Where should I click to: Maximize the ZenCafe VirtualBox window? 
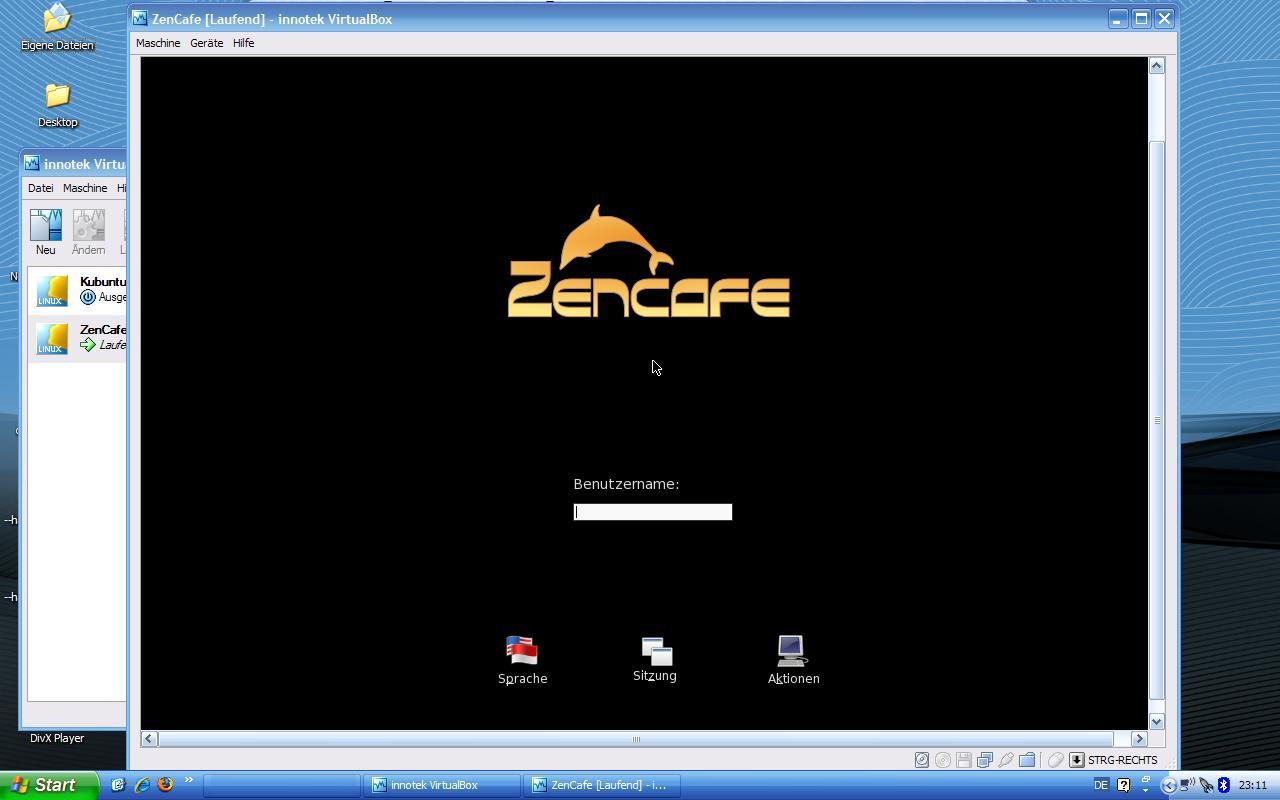1141,19
